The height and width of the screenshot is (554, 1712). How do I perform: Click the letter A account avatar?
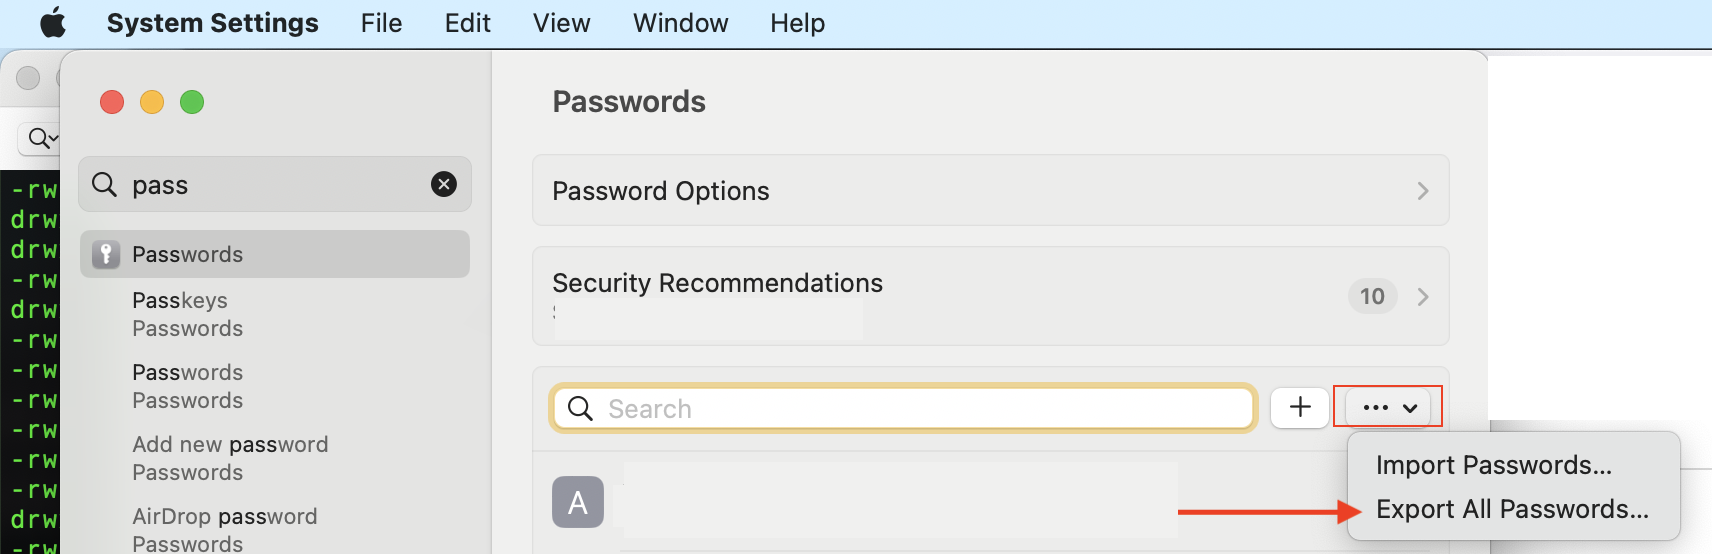tap(578, 502)
